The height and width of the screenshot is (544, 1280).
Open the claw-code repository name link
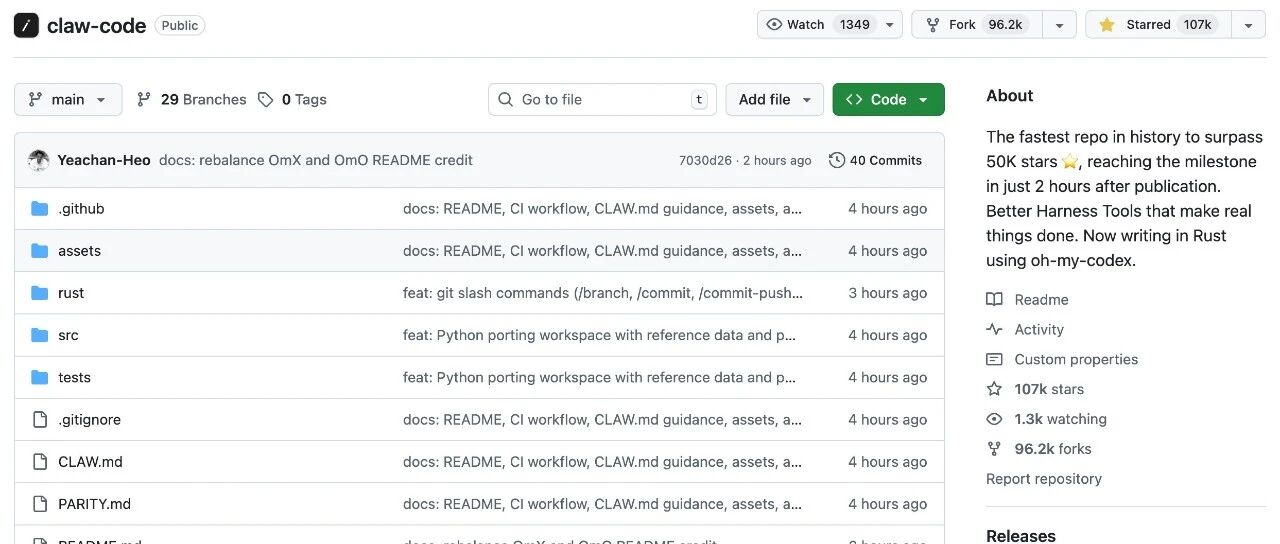click(x=96, y=26)
